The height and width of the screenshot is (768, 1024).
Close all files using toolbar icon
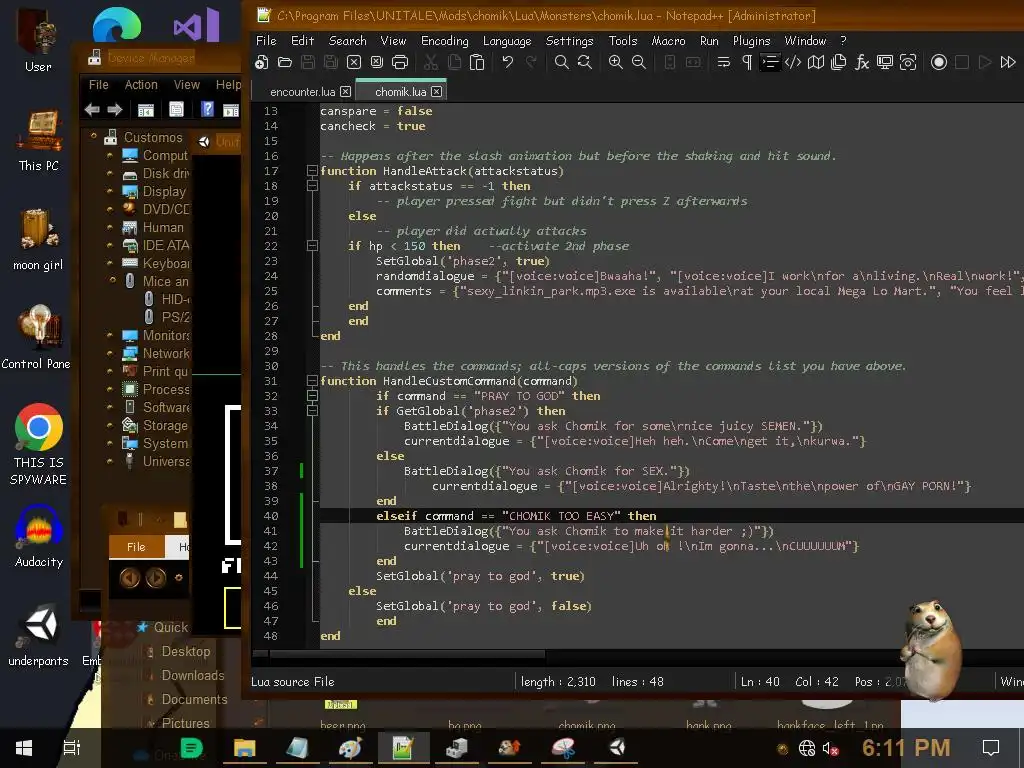tap(377, 62)
